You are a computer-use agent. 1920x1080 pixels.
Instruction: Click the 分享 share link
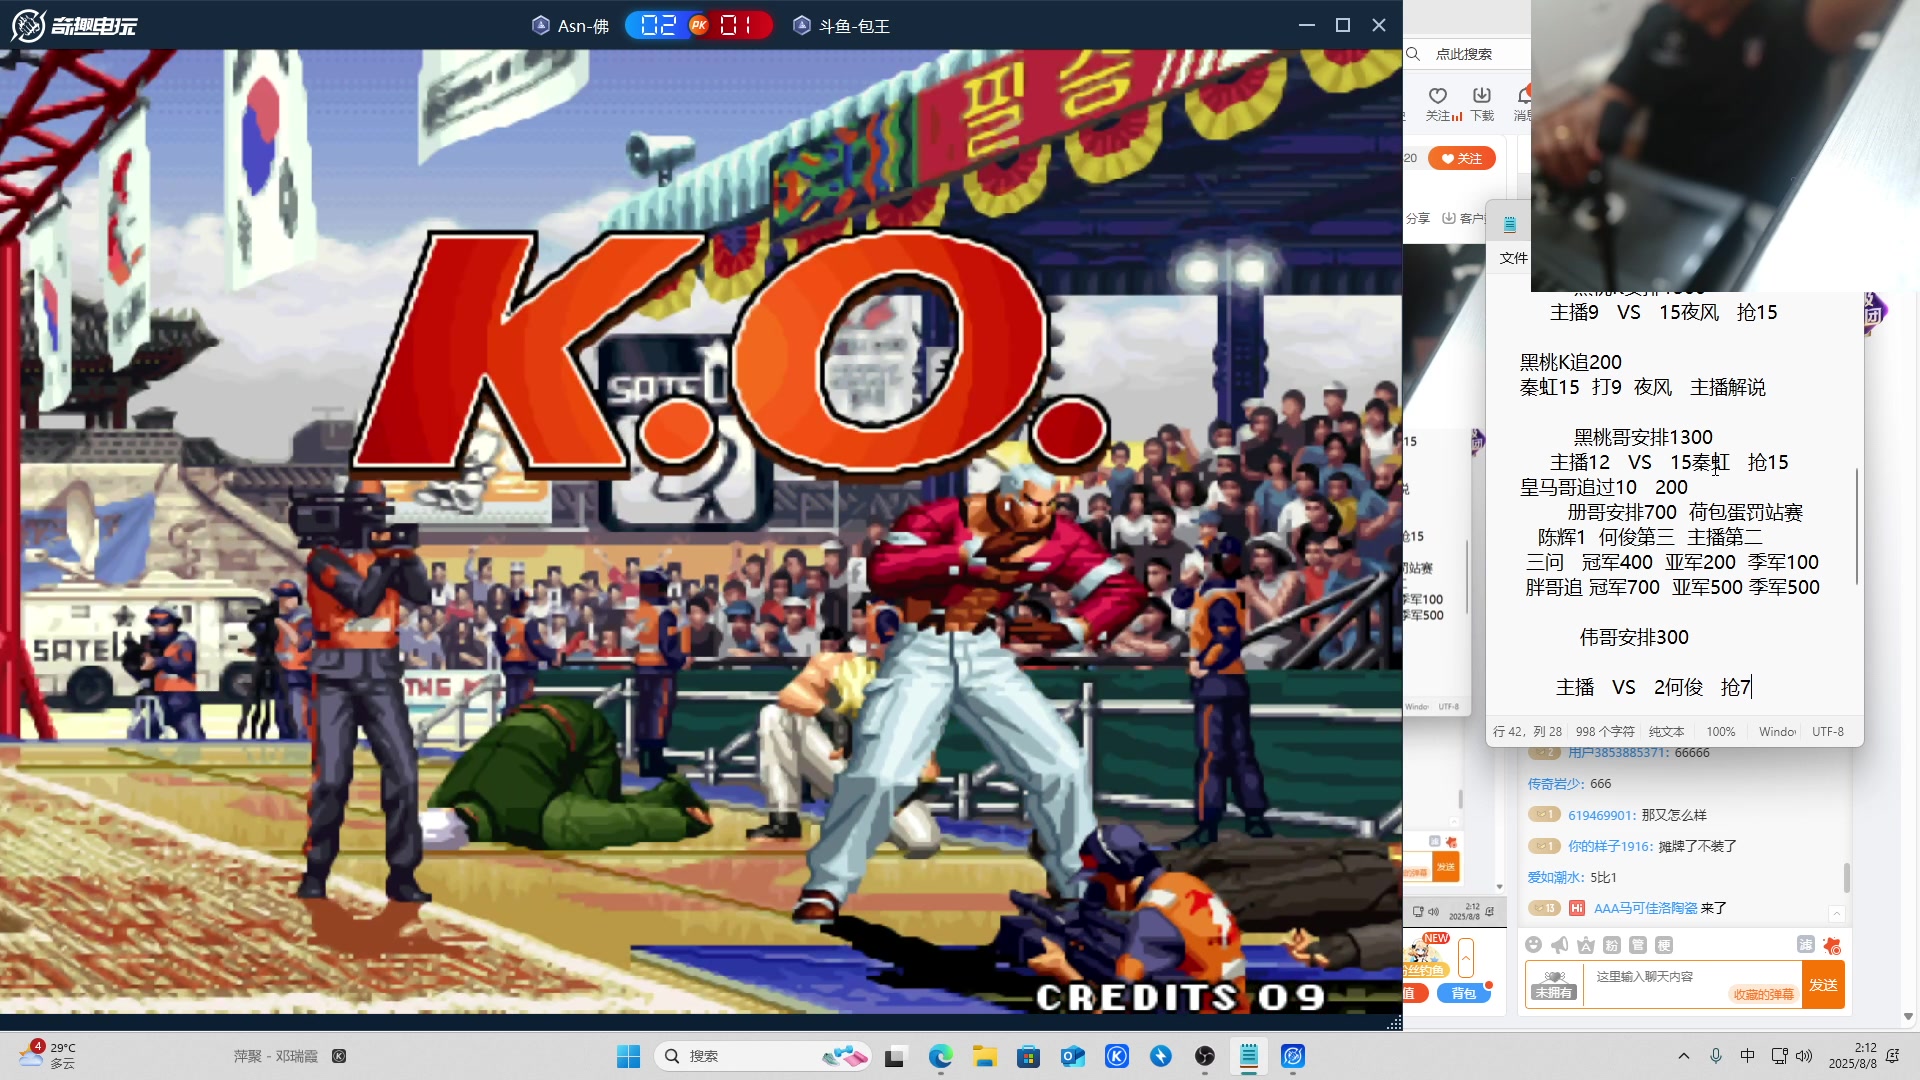pyautogui.click(x=1418, y=218)
